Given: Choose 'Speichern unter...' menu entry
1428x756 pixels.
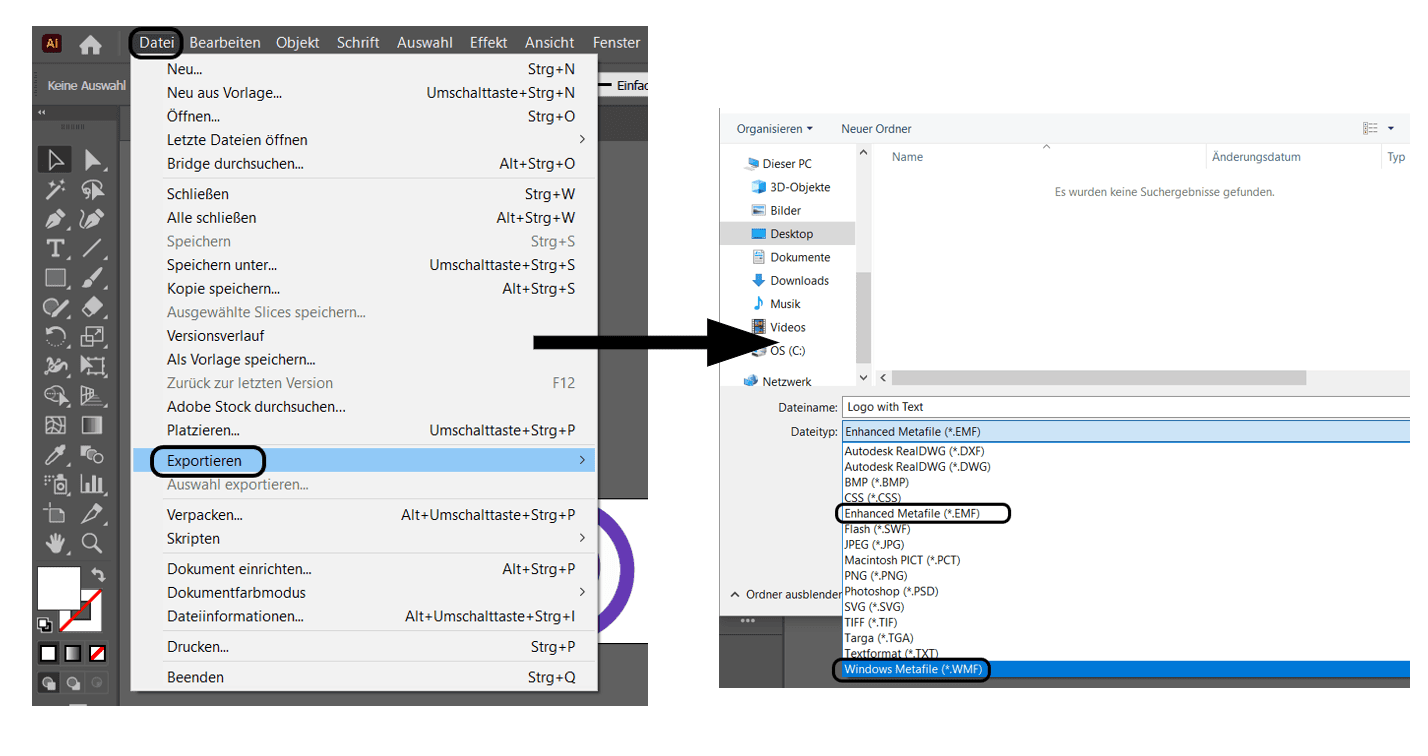Looking at the screenshot, I should [364, 265].
